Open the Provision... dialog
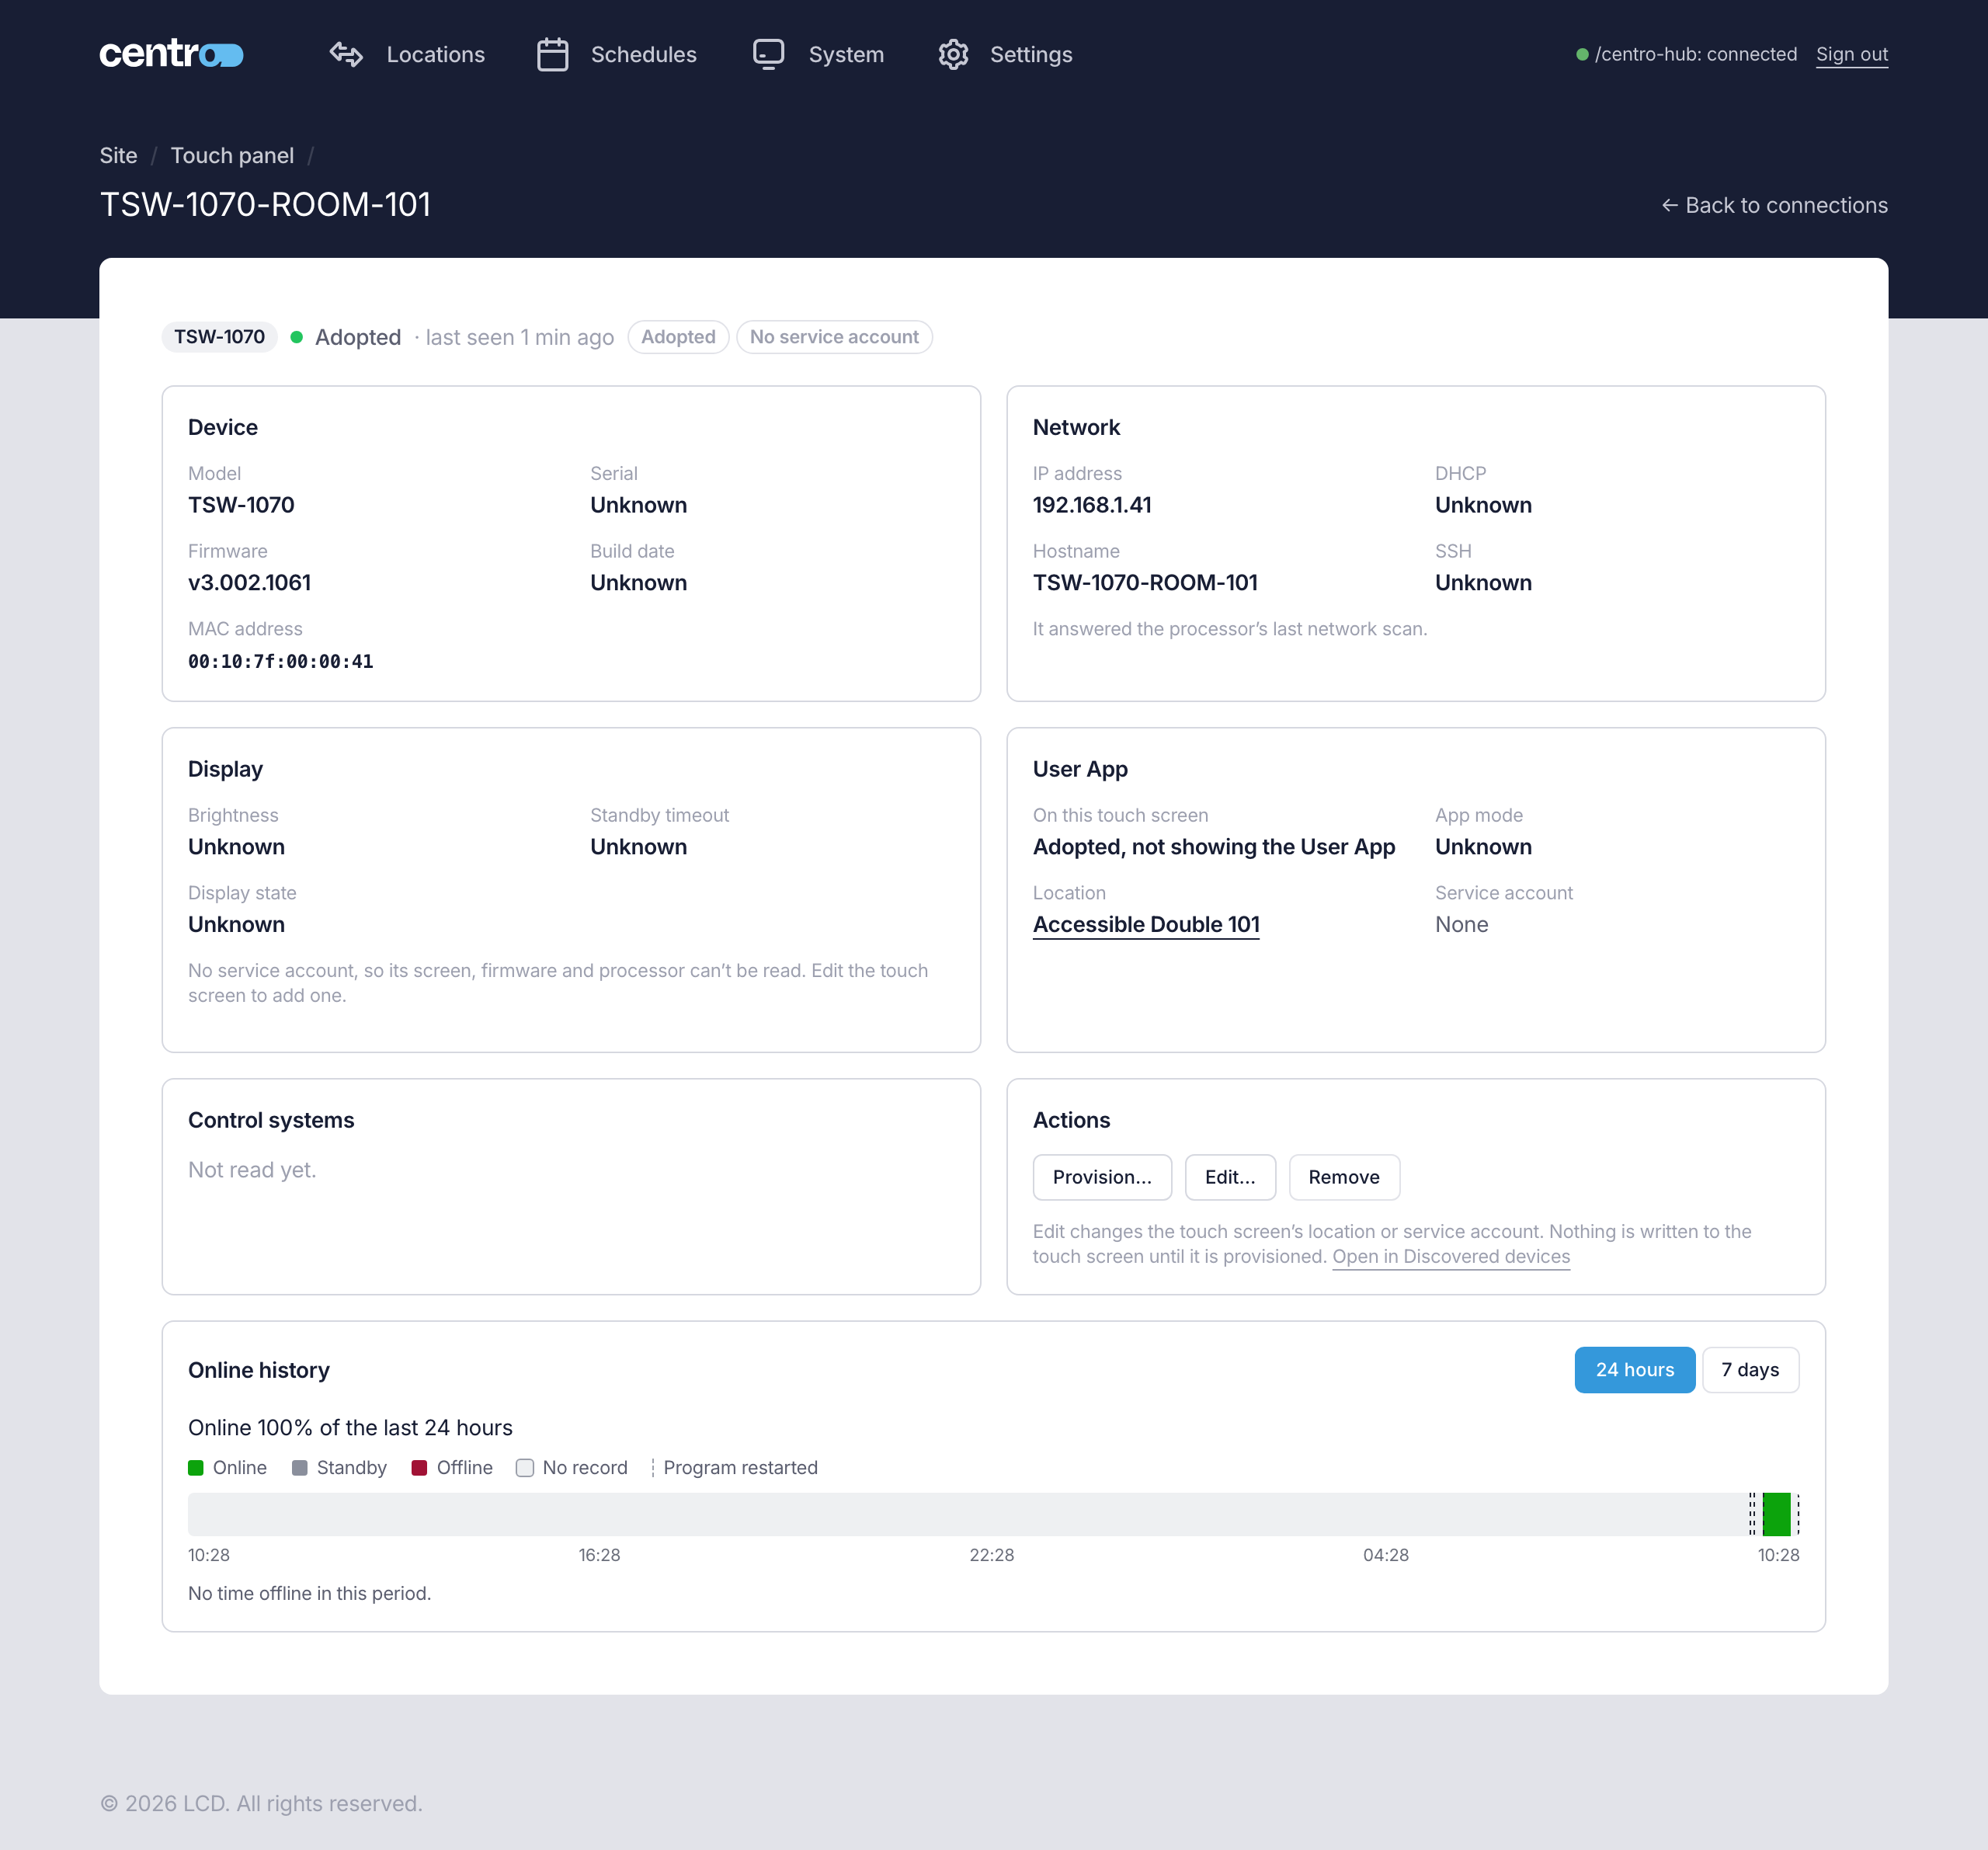Image resolution: width=1988 pixels, height=1850 pixels. 1101,1176
